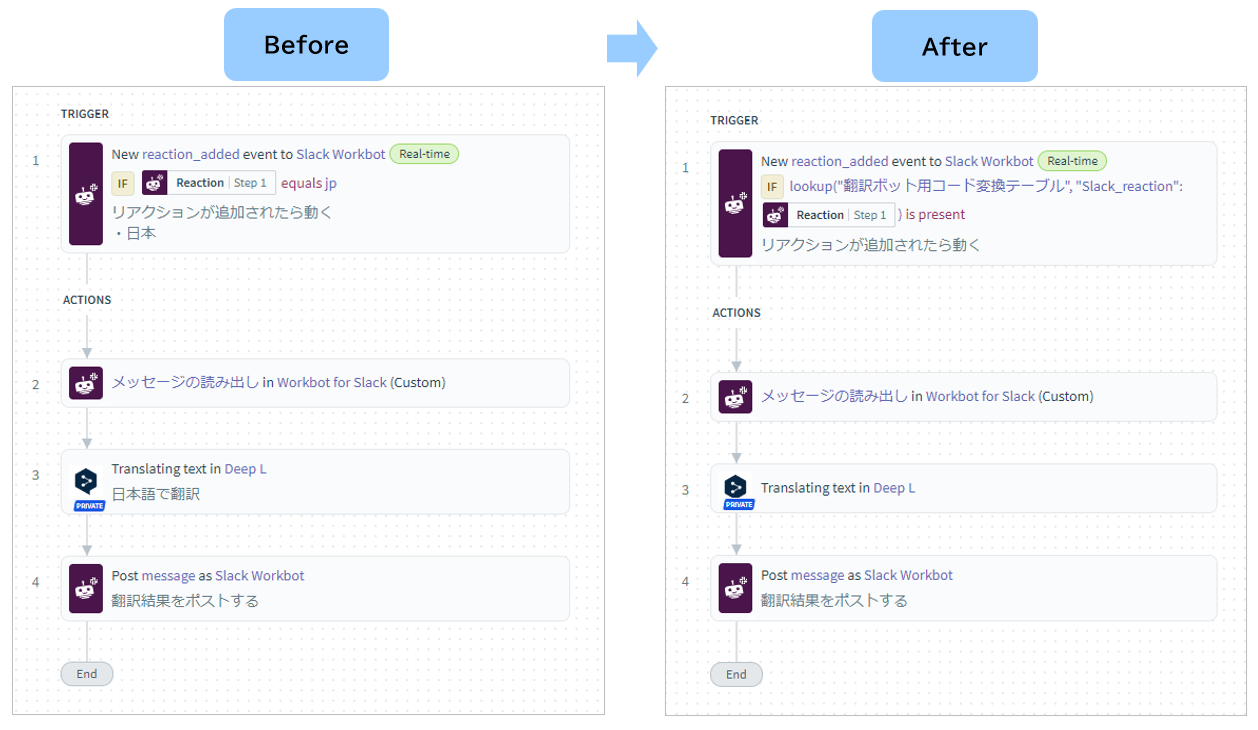Click ACTIONS heading in After recipe
Viewport: 1258px width, 730px height.
coord(737,313)
